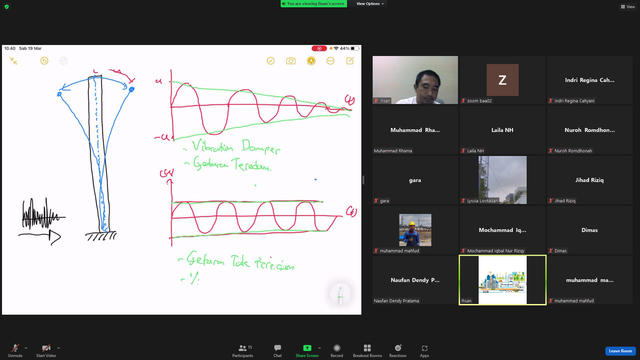640x360 pixels.
Task: Click the floating pencil tool button
Action: [340, 294]
